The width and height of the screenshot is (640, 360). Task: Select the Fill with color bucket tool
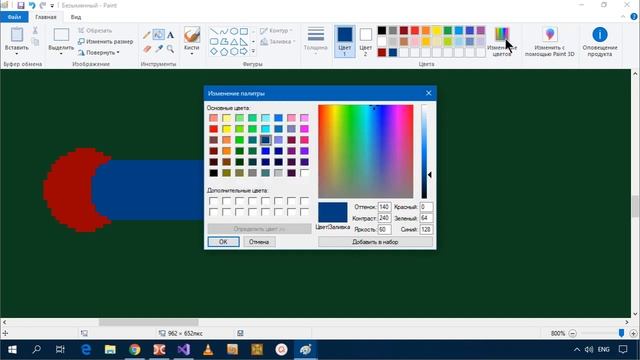158,35
